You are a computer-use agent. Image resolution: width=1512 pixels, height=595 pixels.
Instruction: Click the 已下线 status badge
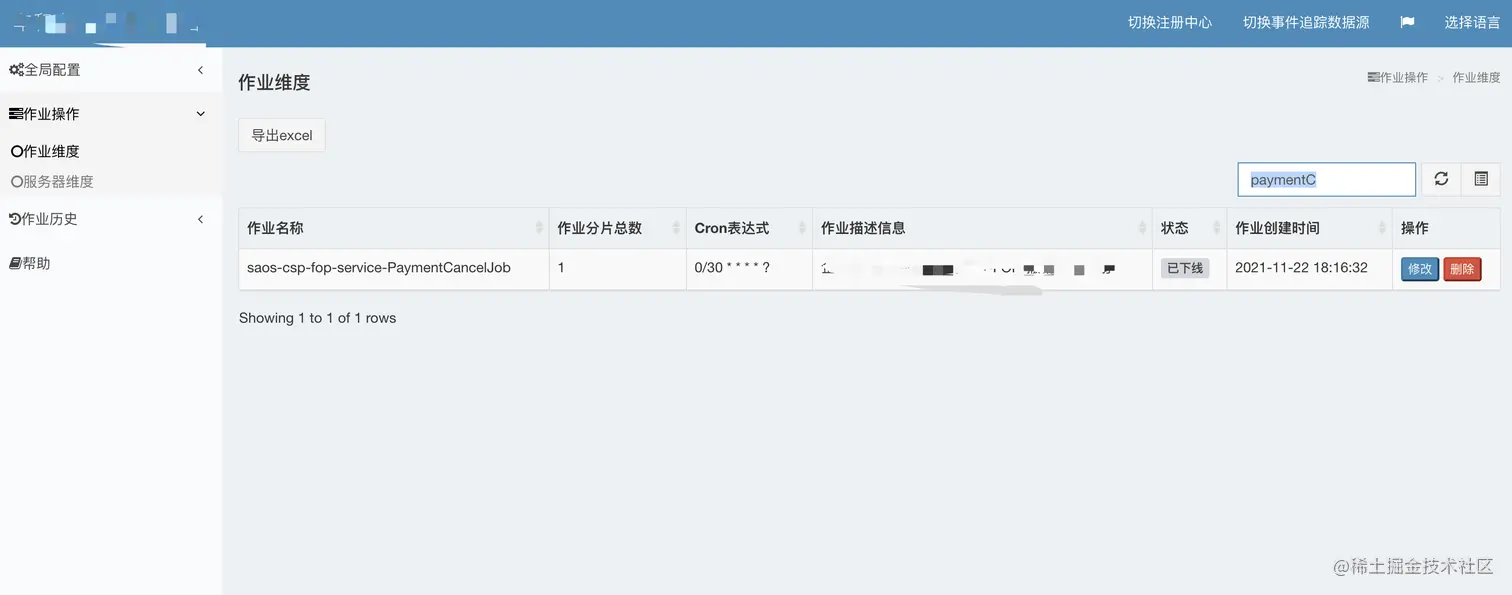coord(1185,268)
